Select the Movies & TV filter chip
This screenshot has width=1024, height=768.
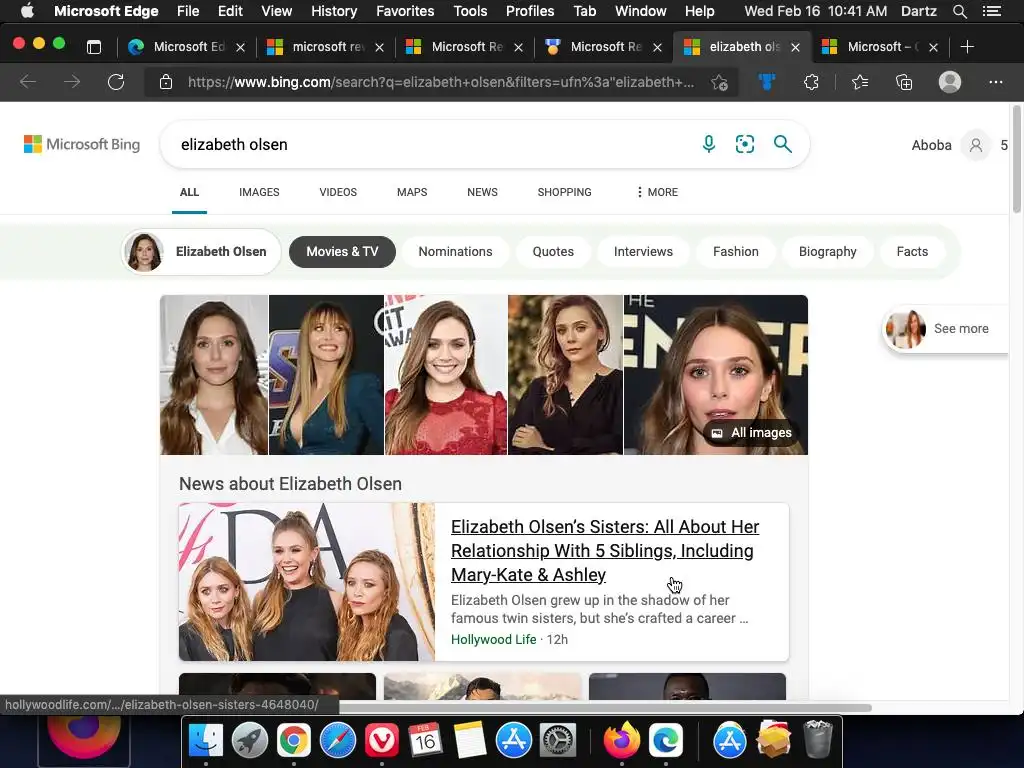342,251
